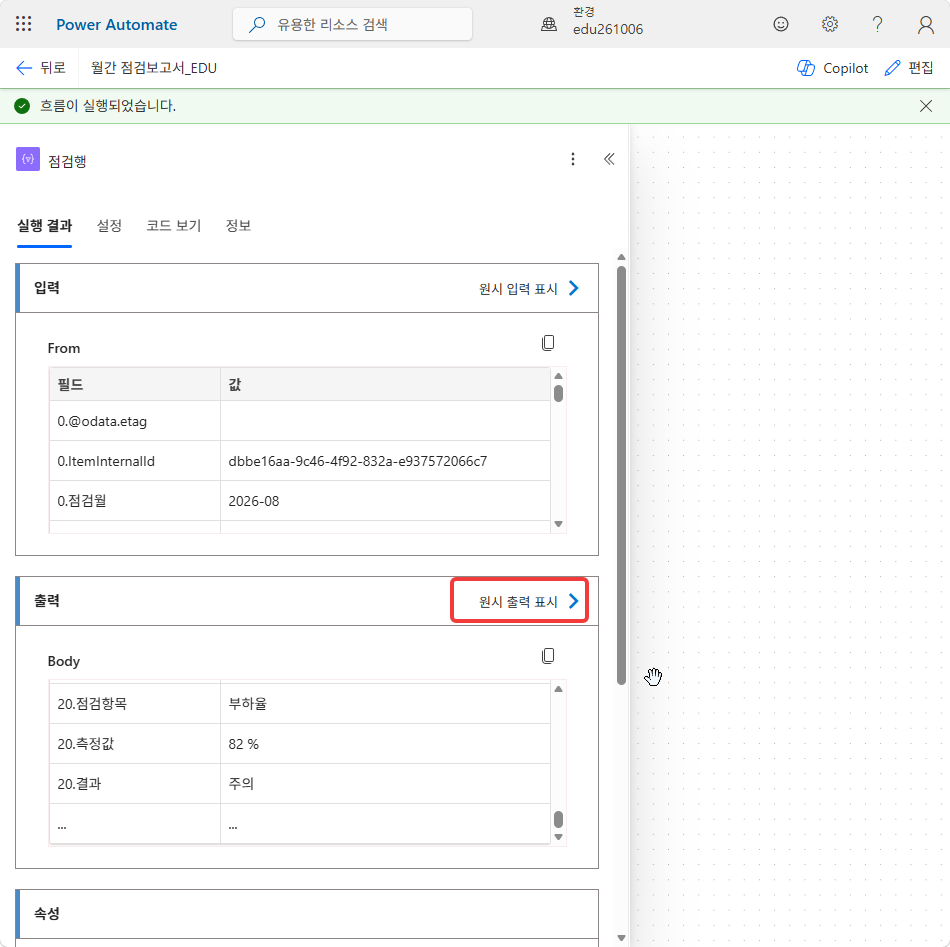Collapse the action details panel
This screenshot has height=947, width=950.
point(609,159)
